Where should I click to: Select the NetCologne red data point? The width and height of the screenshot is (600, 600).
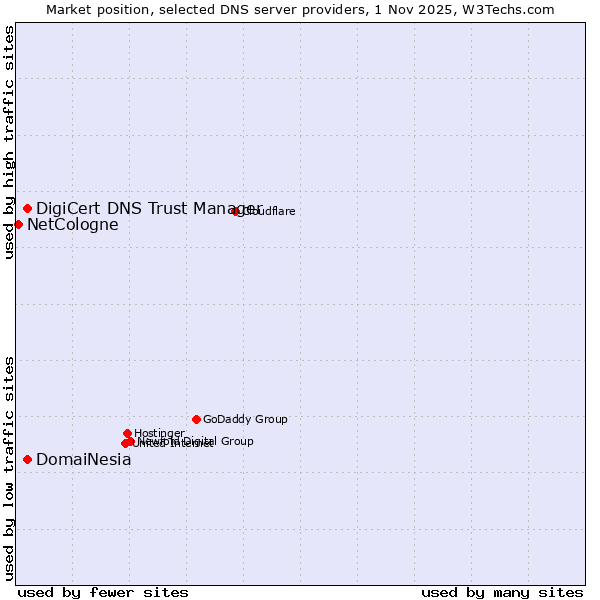pos(18,224)
